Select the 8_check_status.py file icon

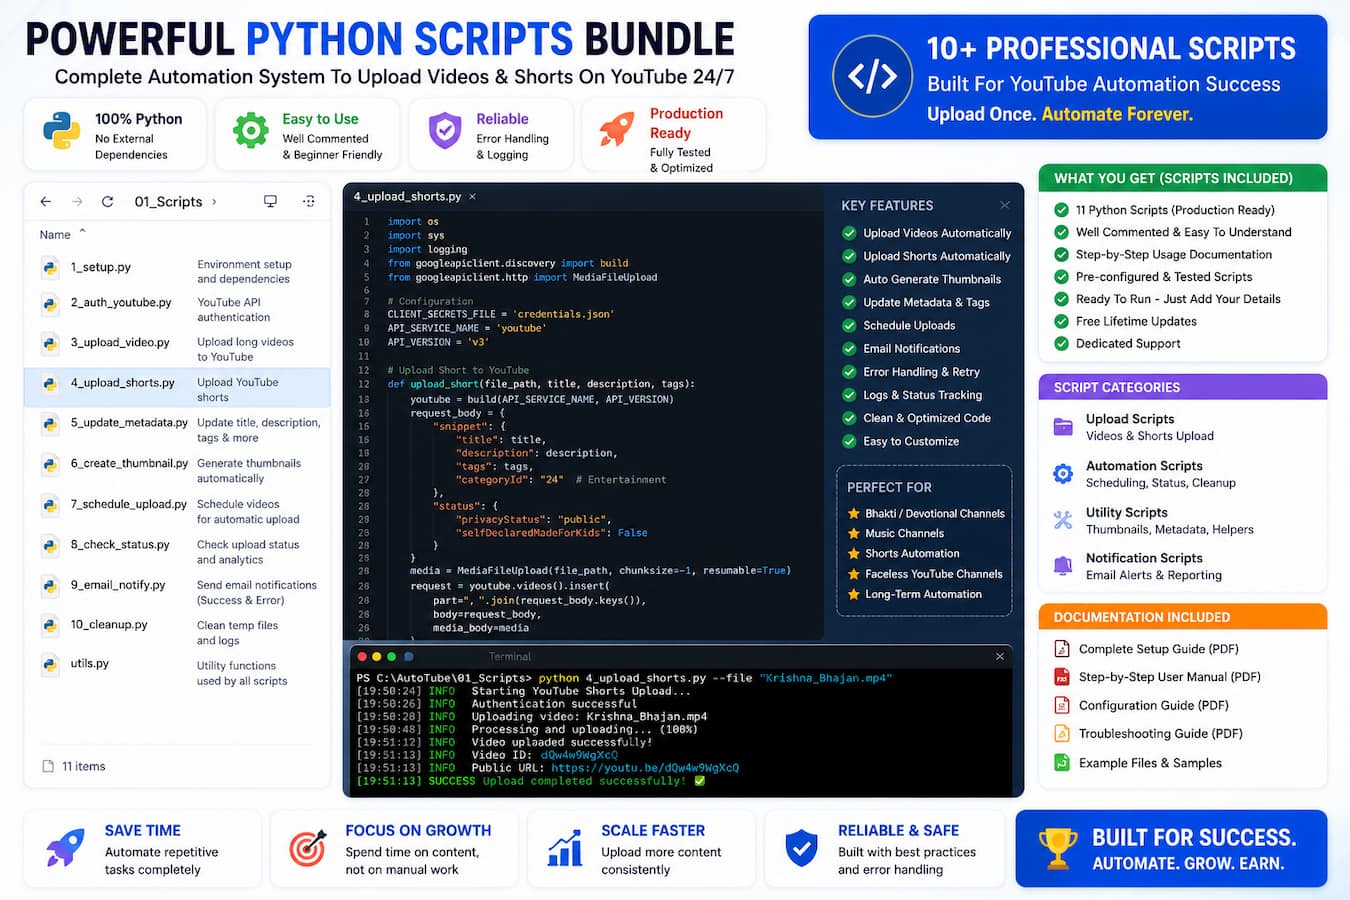point(50,545)
